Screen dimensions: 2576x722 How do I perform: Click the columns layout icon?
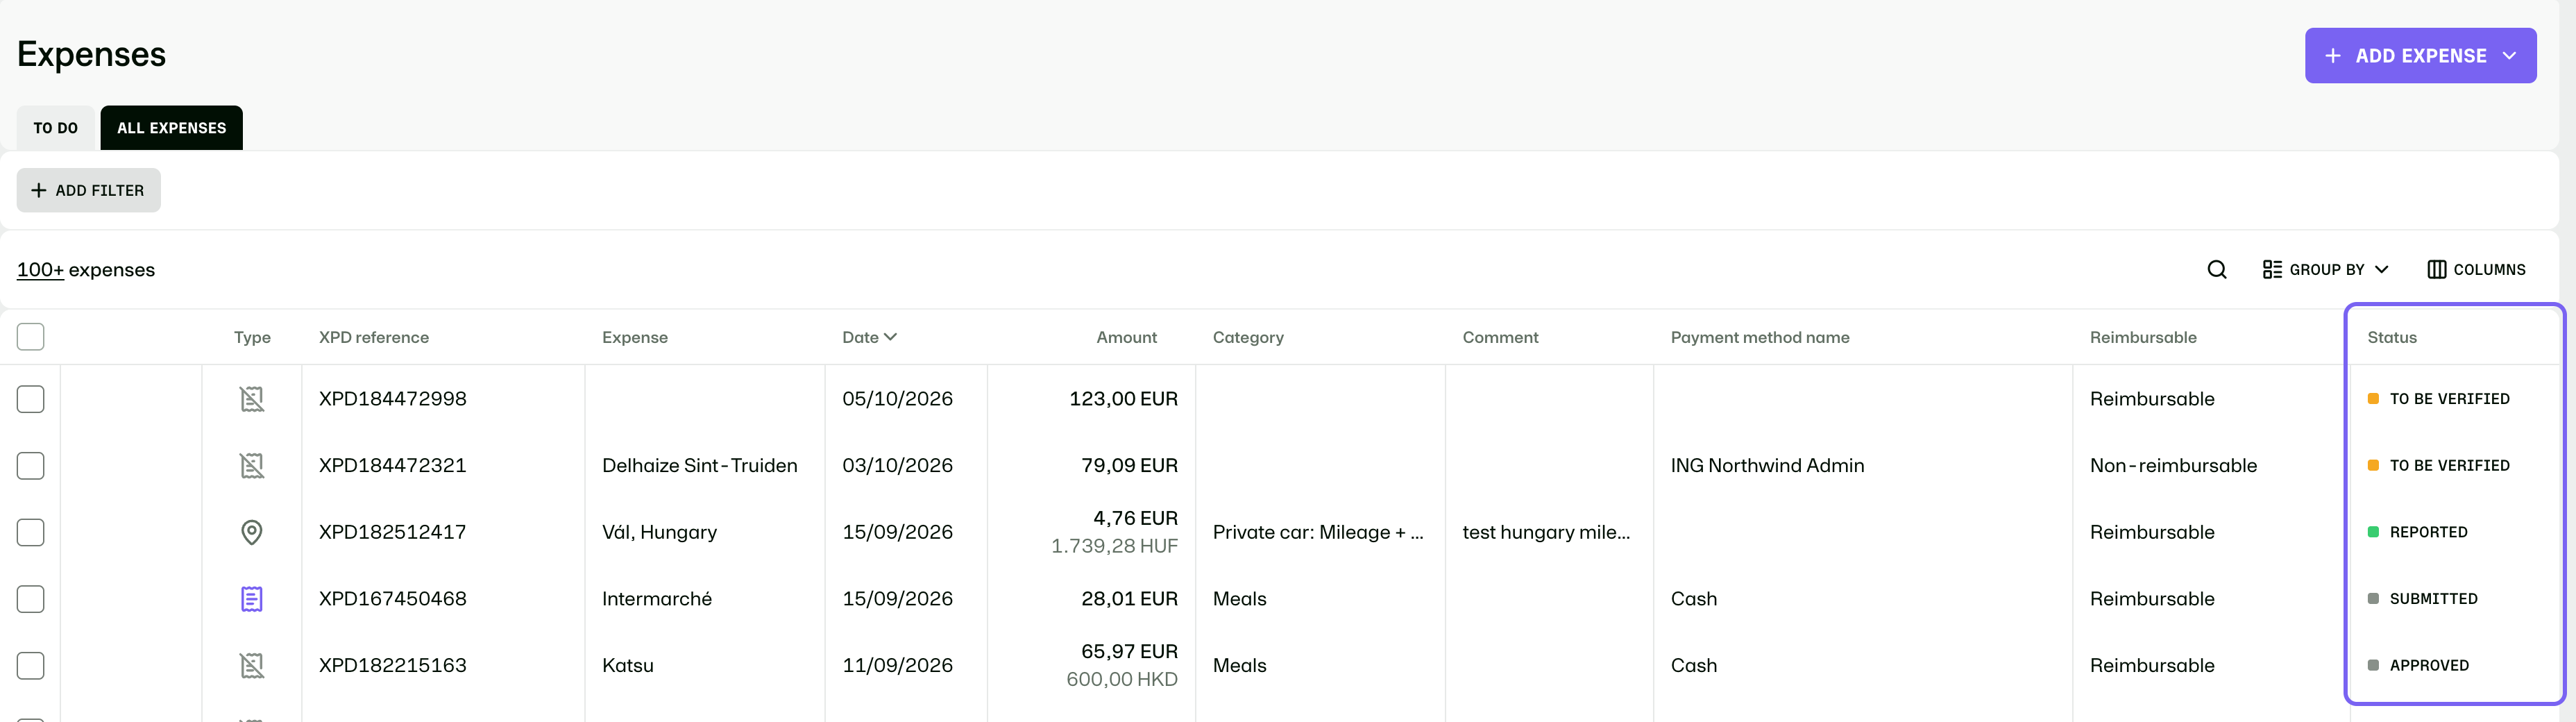(x=2437, y=270)
